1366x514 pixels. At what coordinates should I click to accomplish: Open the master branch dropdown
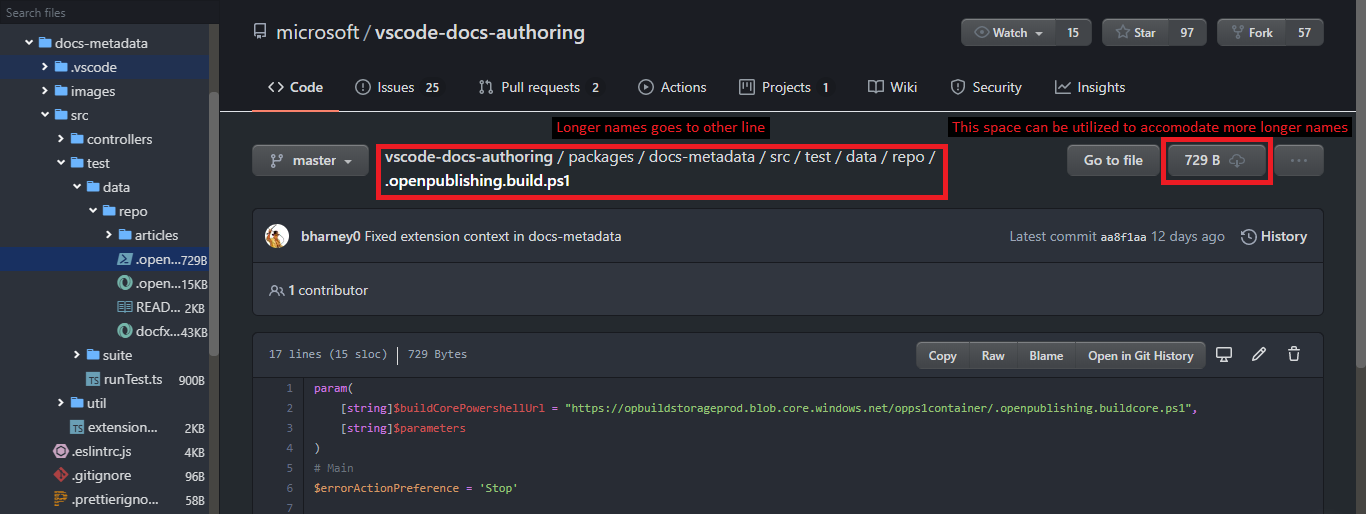pos(311,160)
